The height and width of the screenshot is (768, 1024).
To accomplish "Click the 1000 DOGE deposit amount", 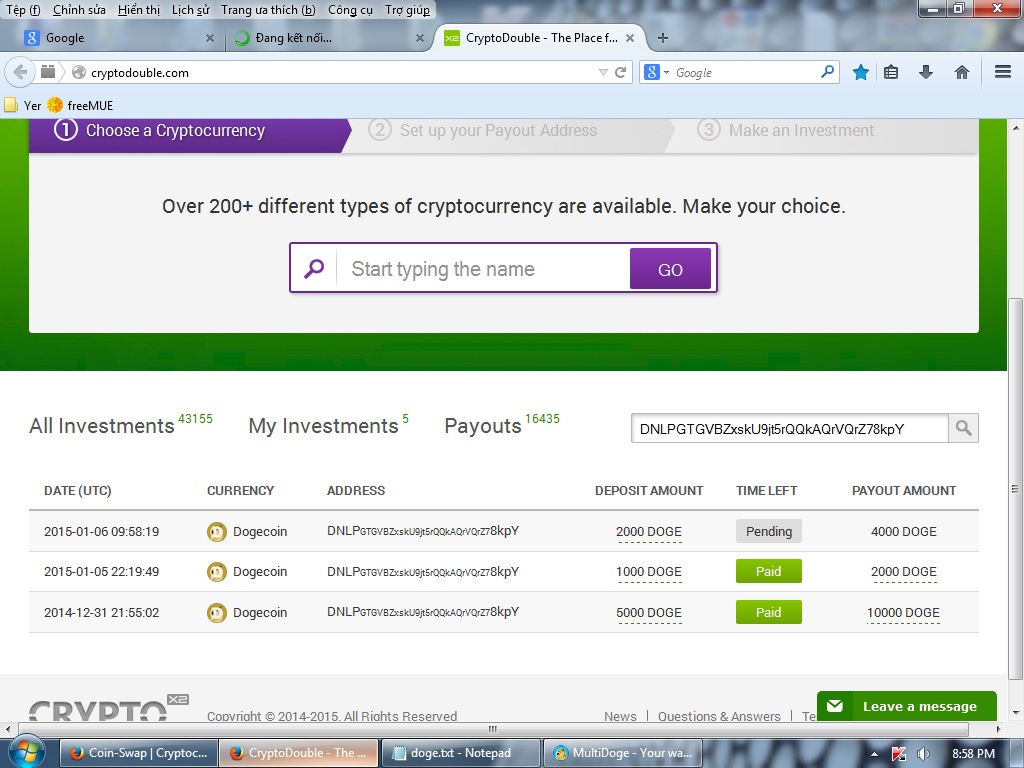I will [648, 571].
